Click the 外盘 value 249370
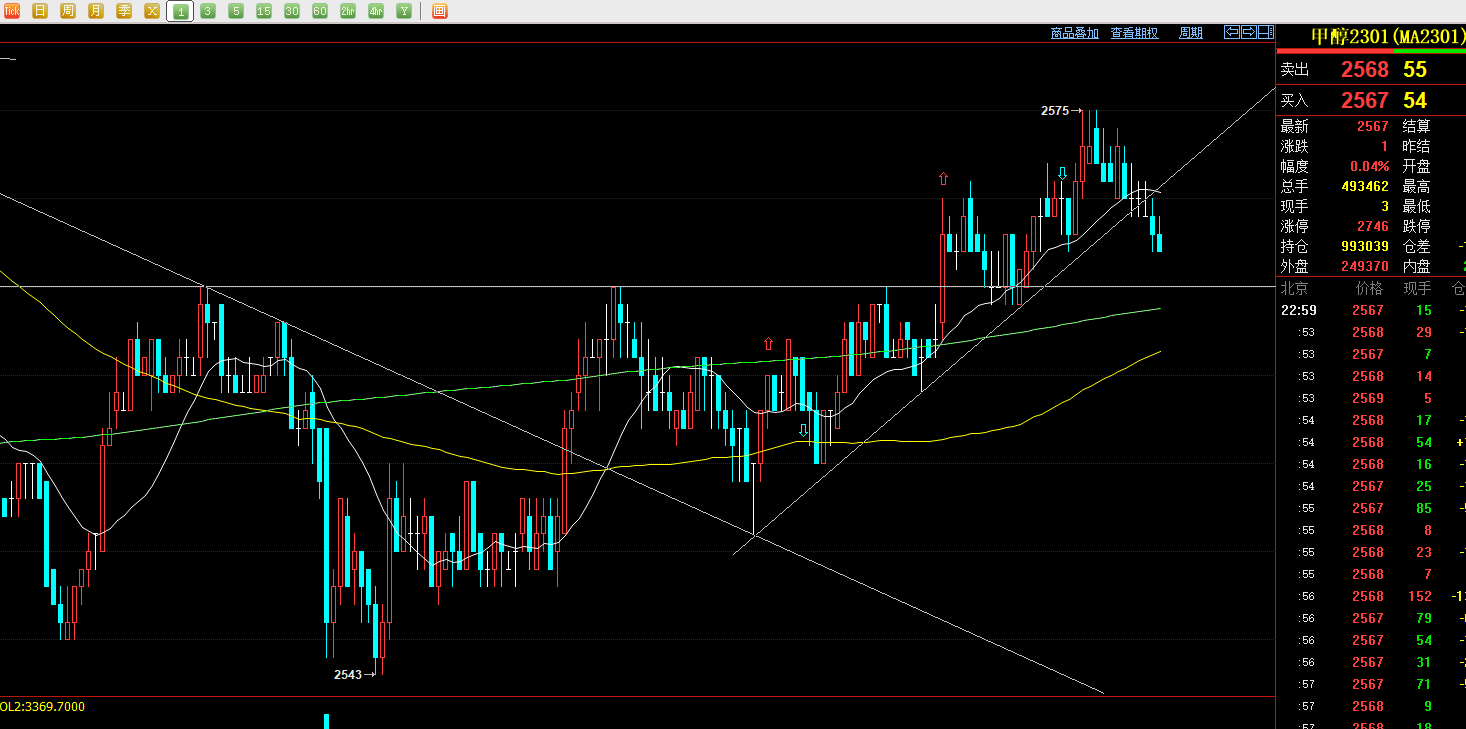The height and width of the screenshot is (729, 1466). (x=1365, y=266)
